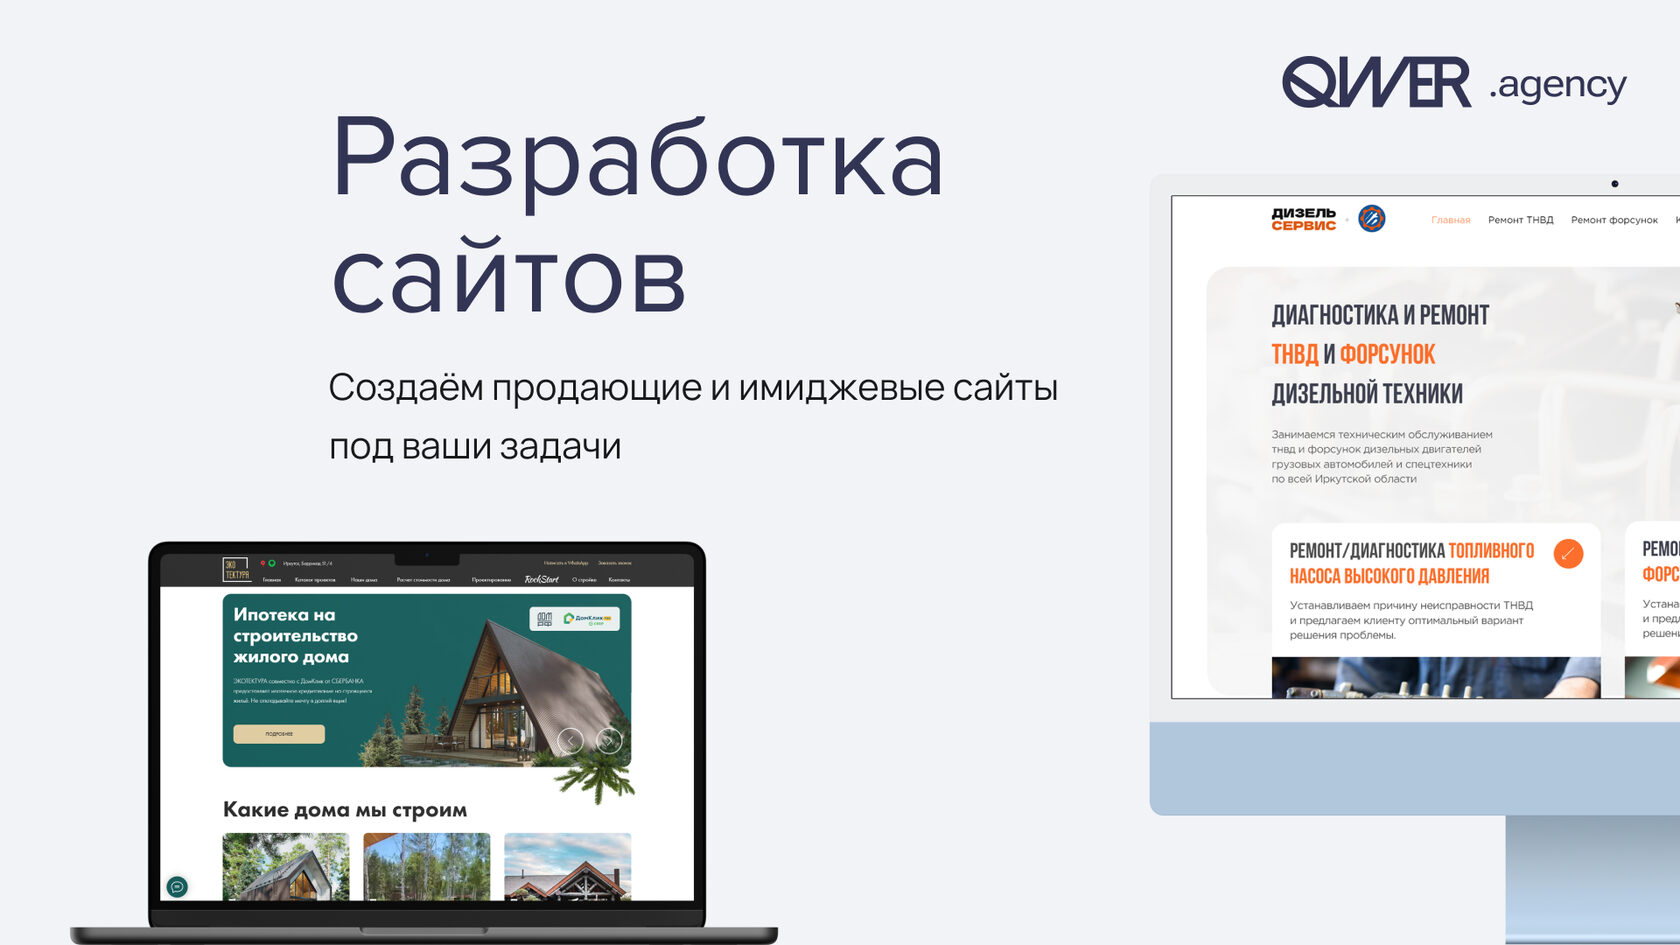This screenshot has width=1680, height=945.
Task: Click the Дизель Сервис logo
Action: click(x=1303, y=219)
